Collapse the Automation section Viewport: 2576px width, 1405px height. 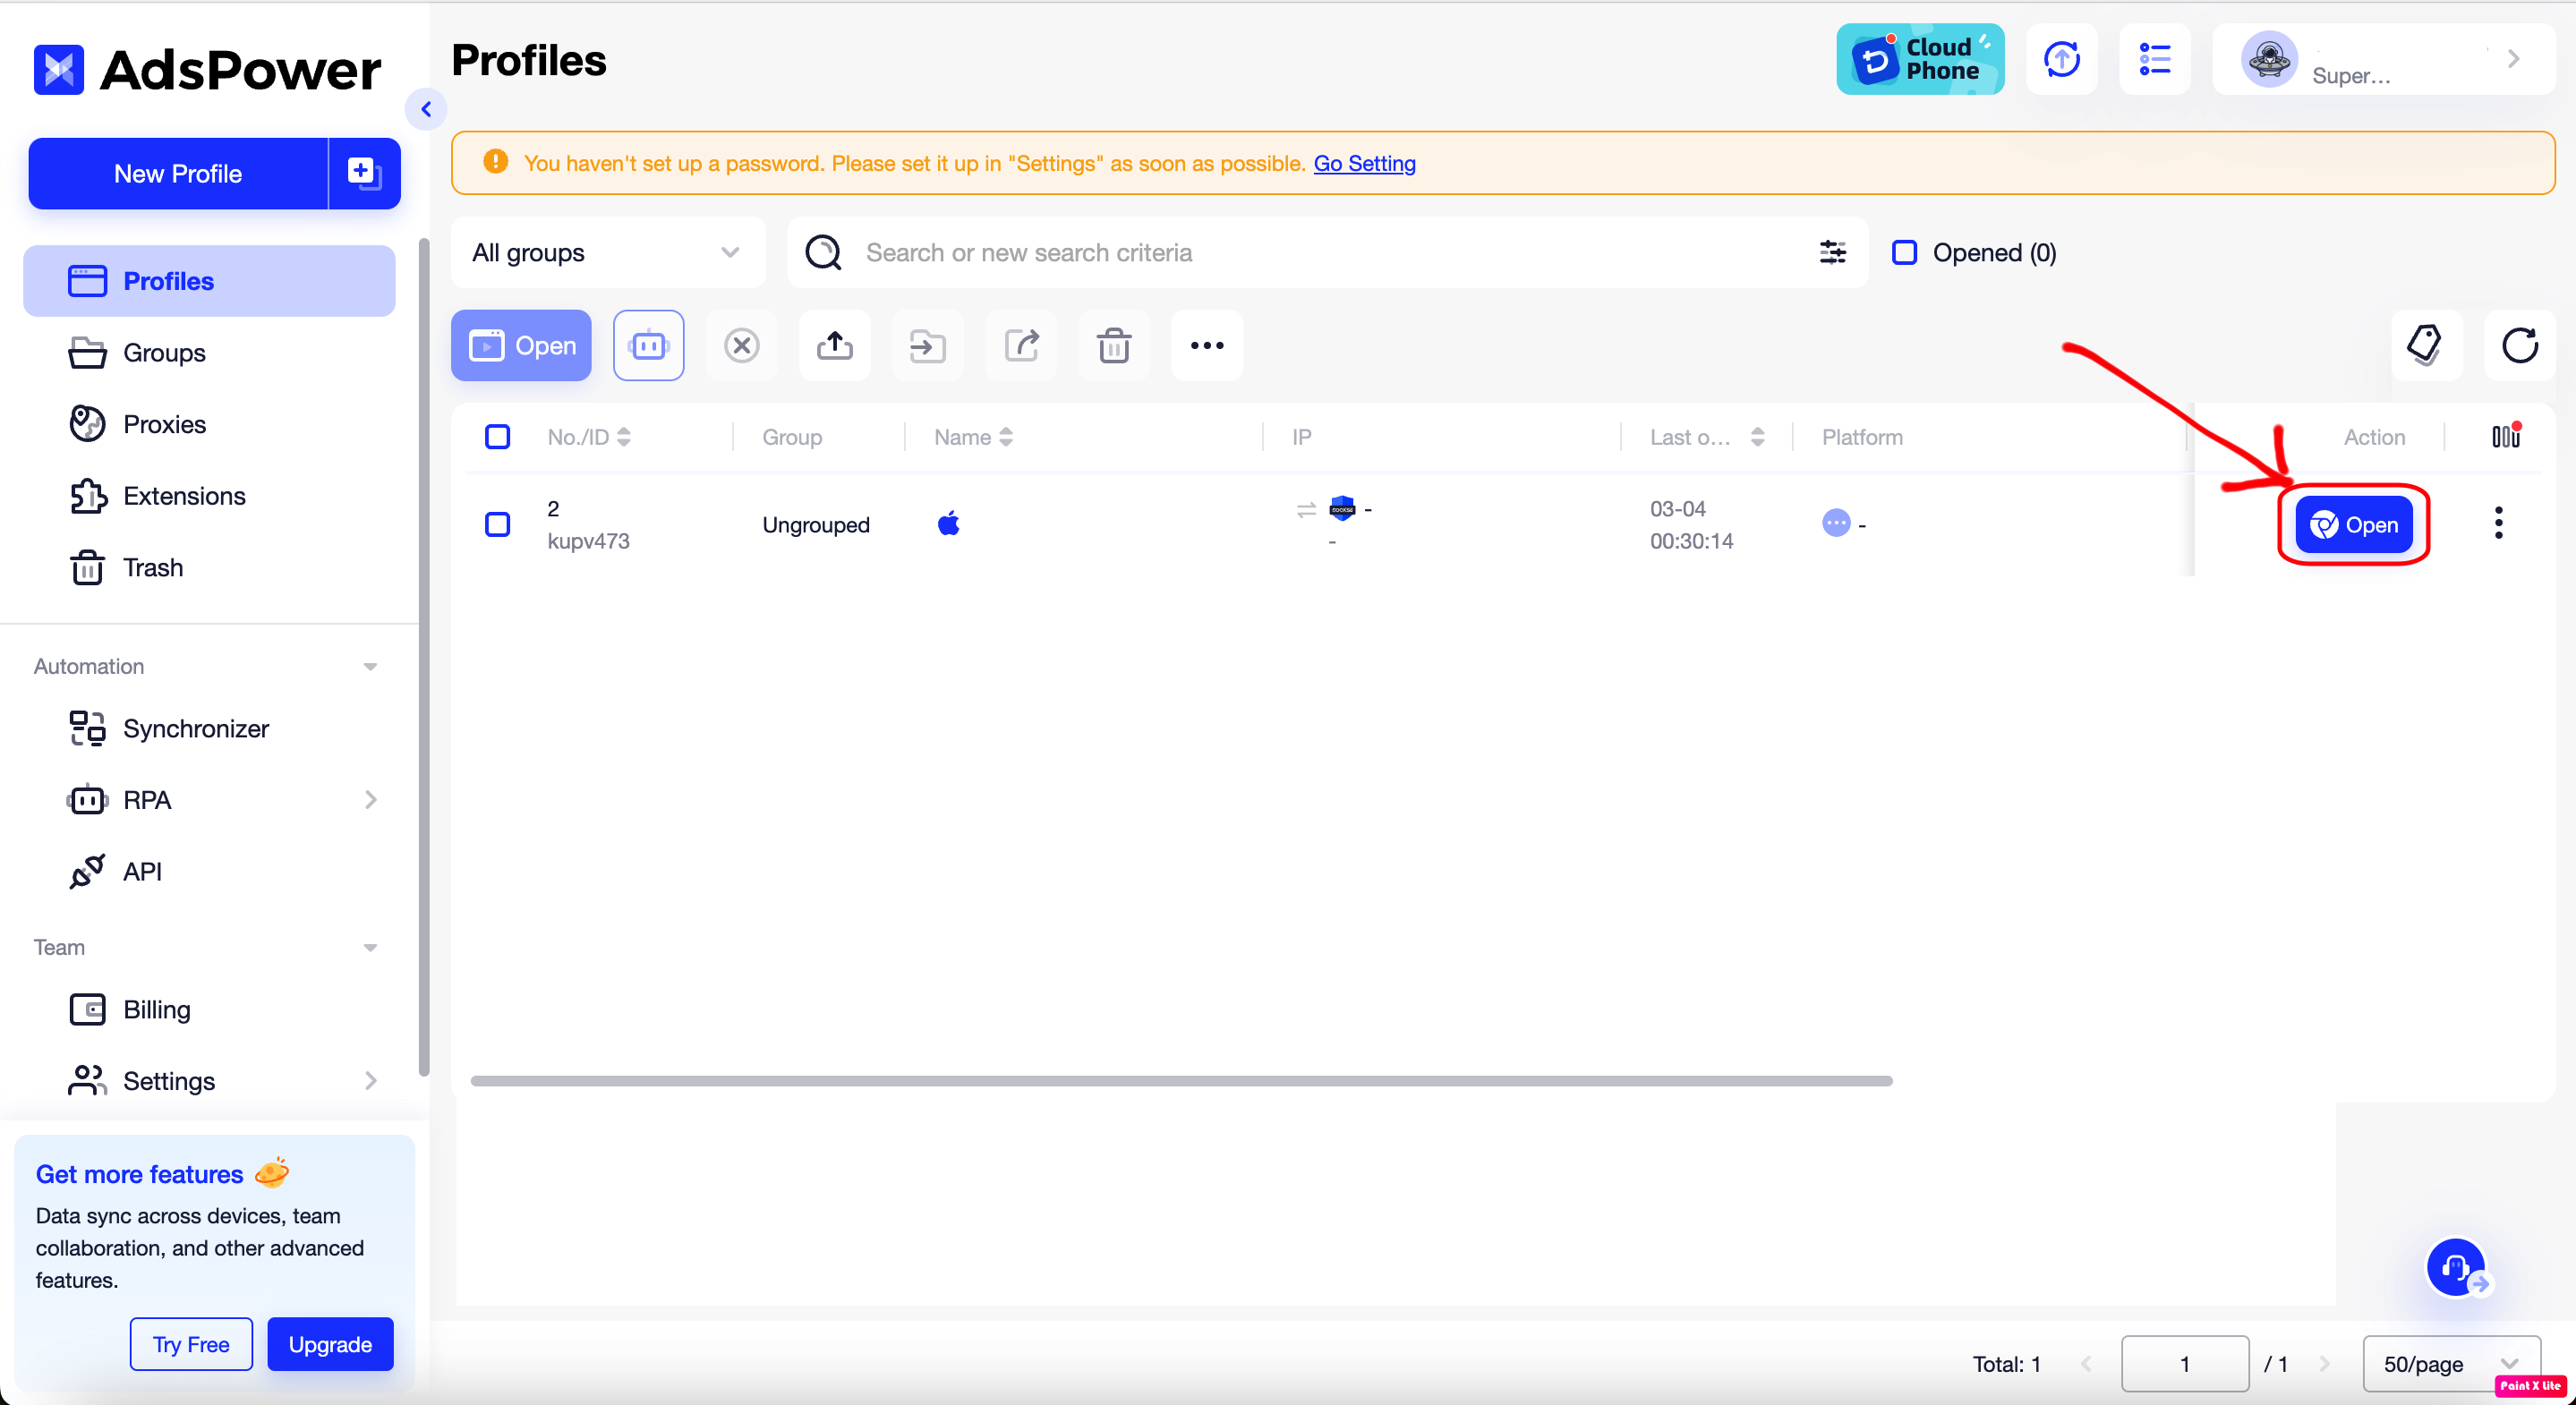tap(370, 667)
